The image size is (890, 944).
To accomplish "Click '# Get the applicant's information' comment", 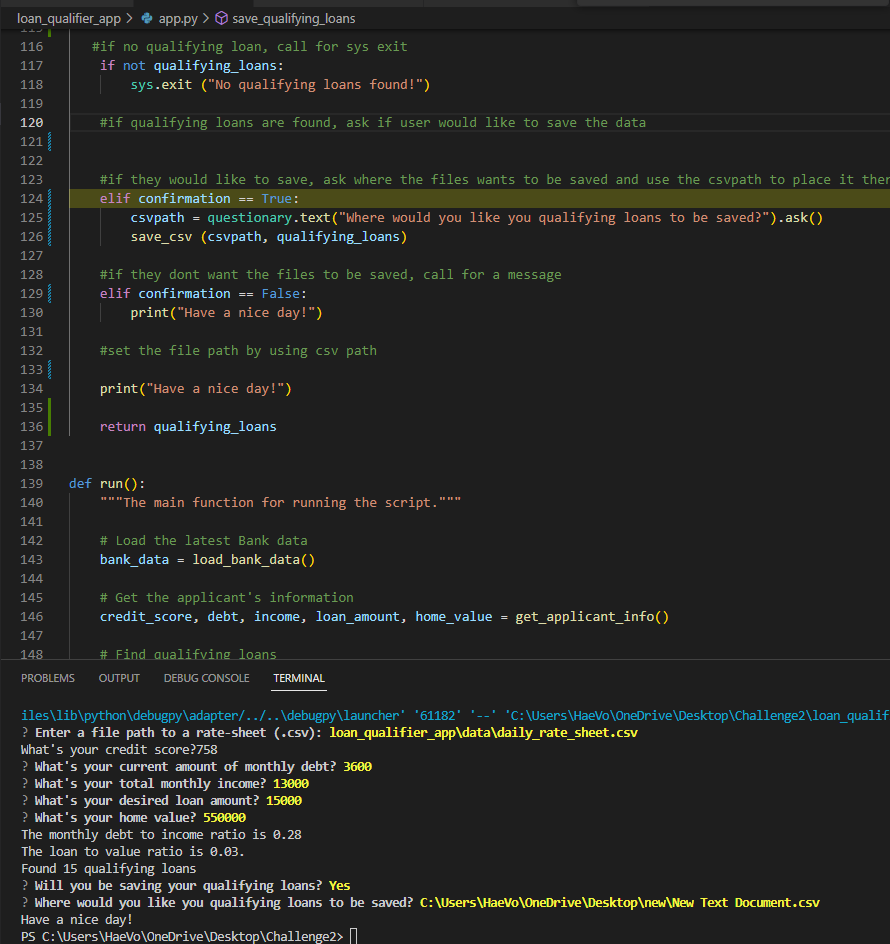I will [x=226, y=598].
